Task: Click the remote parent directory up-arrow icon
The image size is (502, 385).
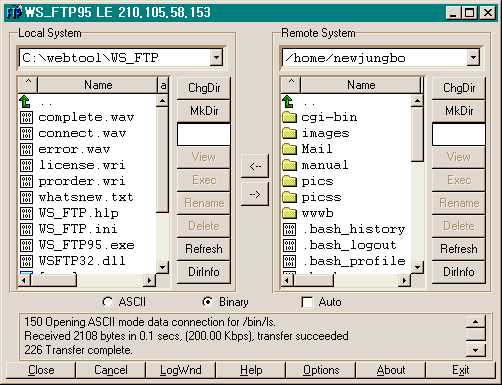Action: (x=288, y=102)
